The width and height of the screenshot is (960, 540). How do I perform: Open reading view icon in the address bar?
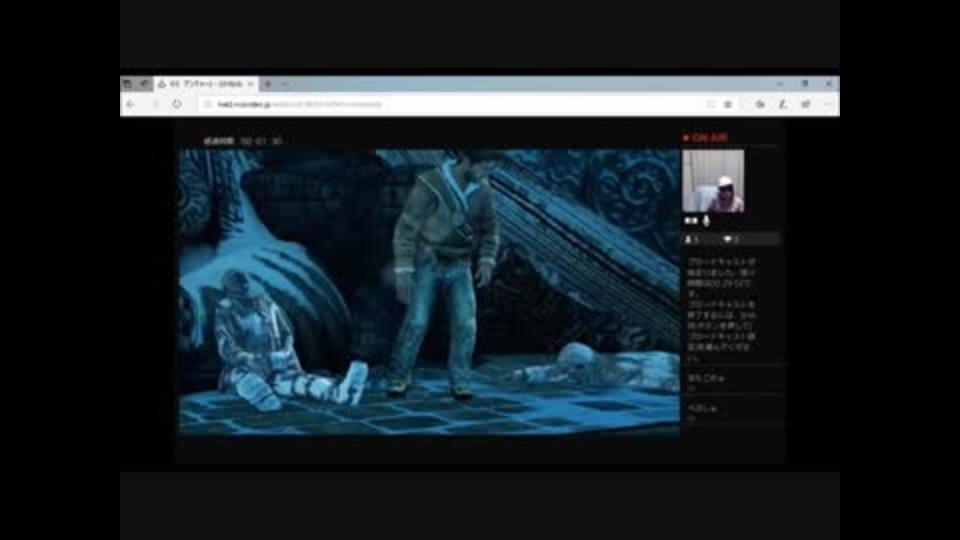[x=711, y=105]
